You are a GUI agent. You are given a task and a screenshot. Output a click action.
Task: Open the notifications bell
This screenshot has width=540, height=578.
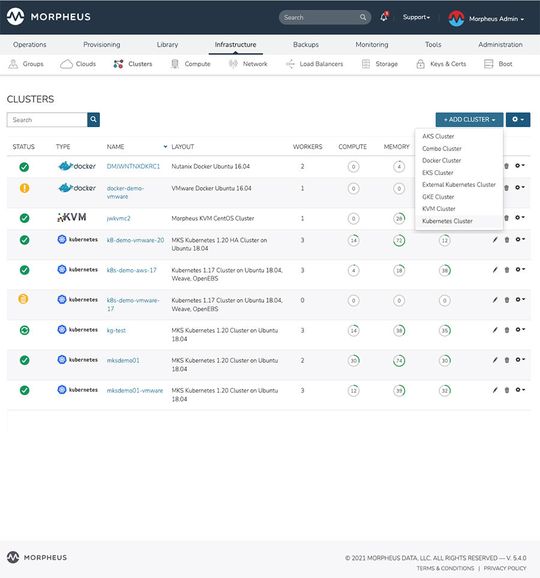coord(384,17)
